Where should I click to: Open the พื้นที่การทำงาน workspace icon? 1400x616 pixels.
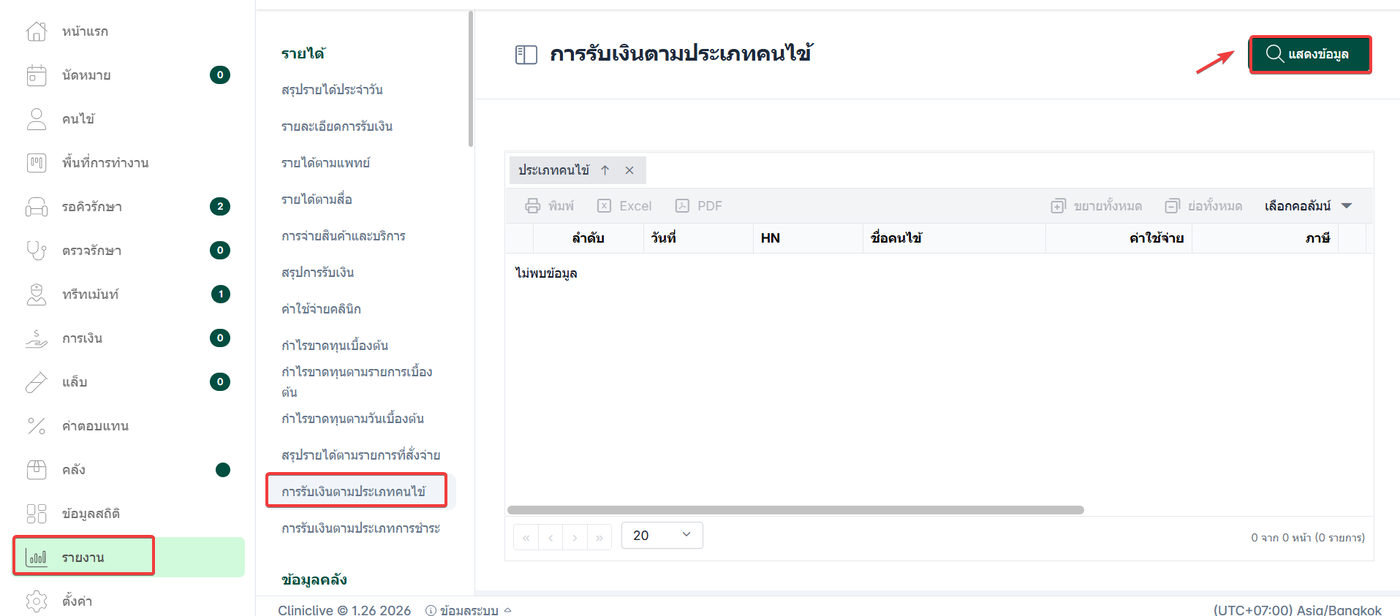click(36, 162)
